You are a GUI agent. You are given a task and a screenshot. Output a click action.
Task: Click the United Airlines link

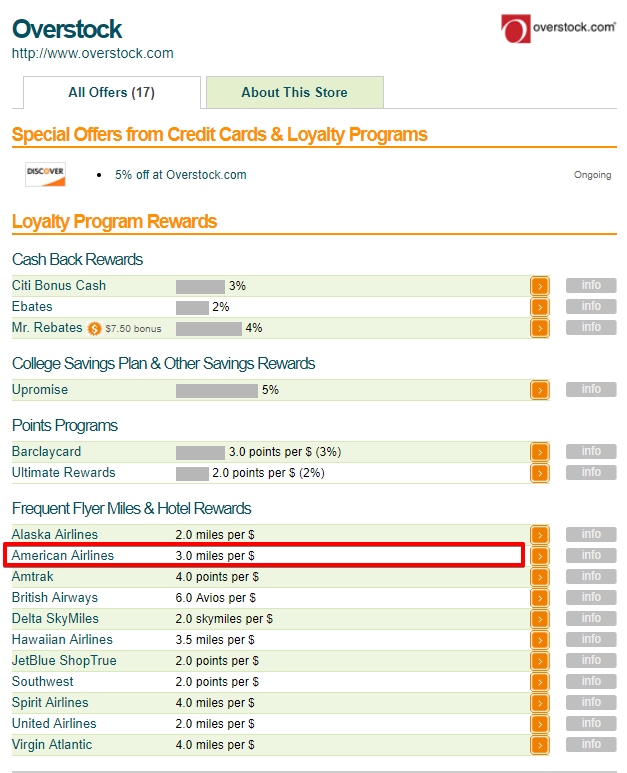(x=54, y=724)
